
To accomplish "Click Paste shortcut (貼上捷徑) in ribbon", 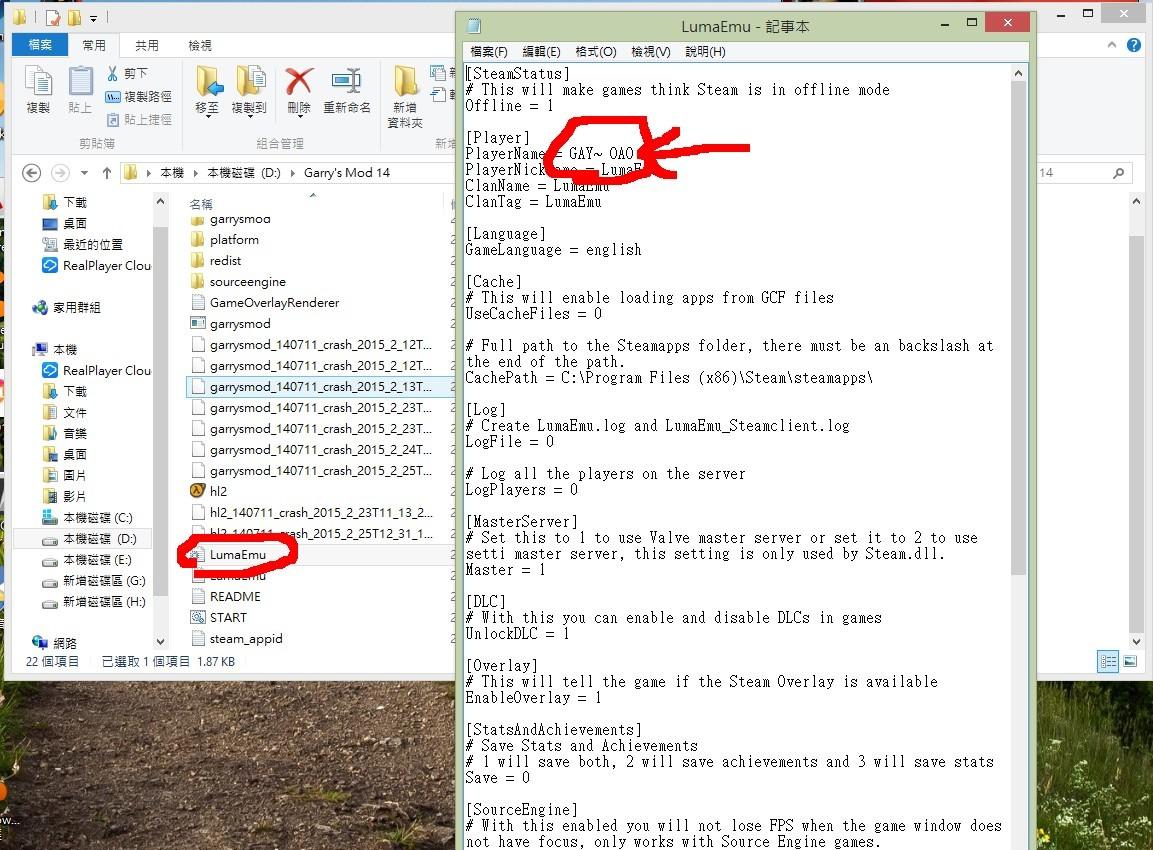I will click(138, 119).
